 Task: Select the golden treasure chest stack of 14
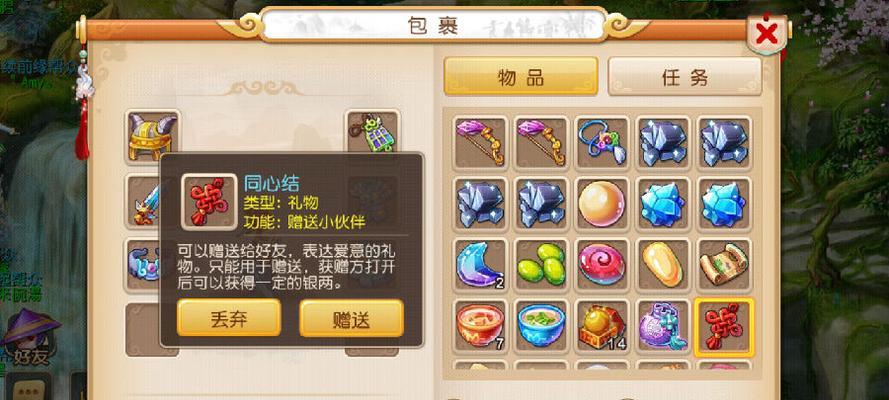(602, 326)
